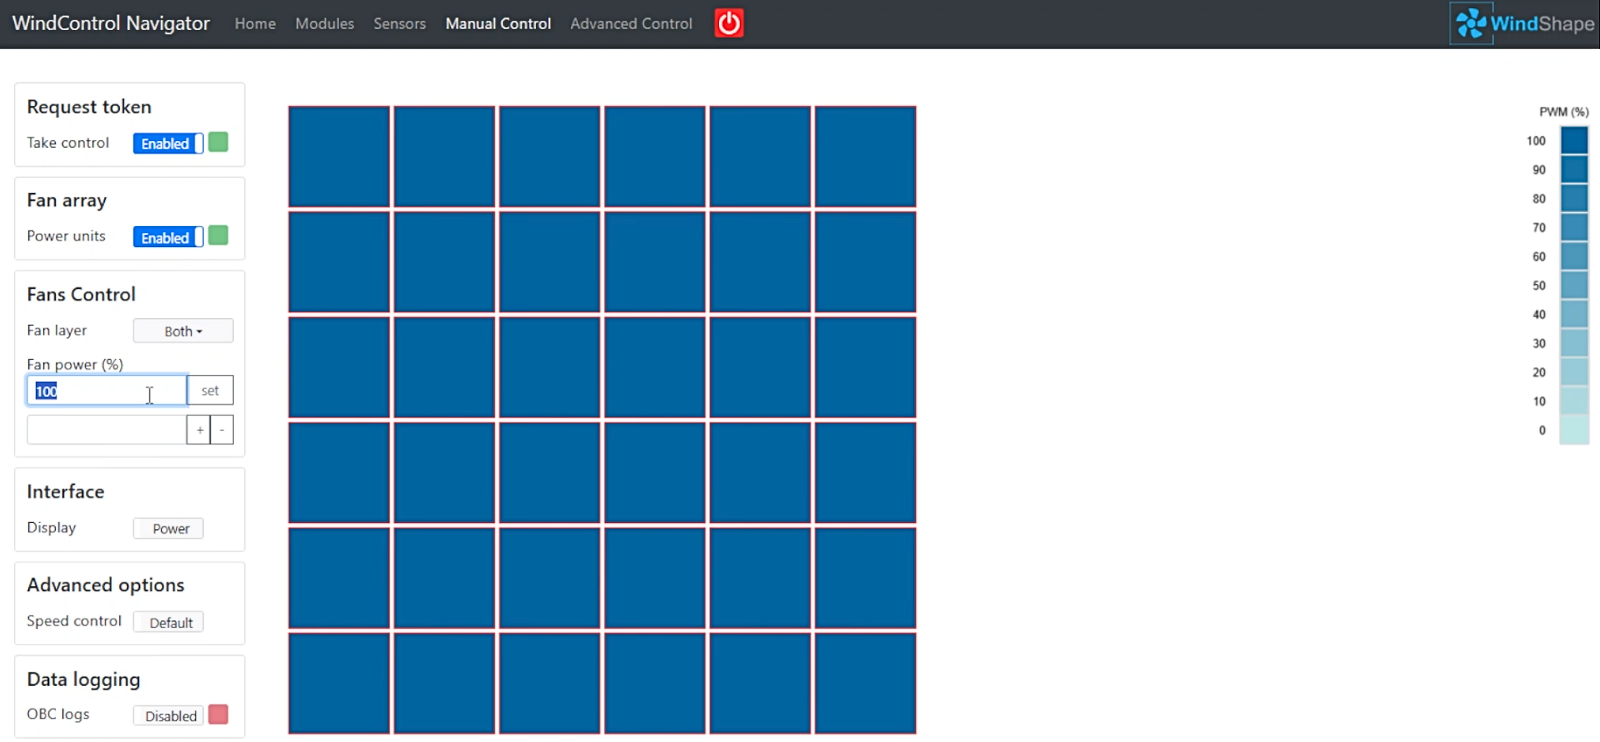Open the Display Power selector
Viewport: 1600px width, 742px height.
tap(169, 529)
